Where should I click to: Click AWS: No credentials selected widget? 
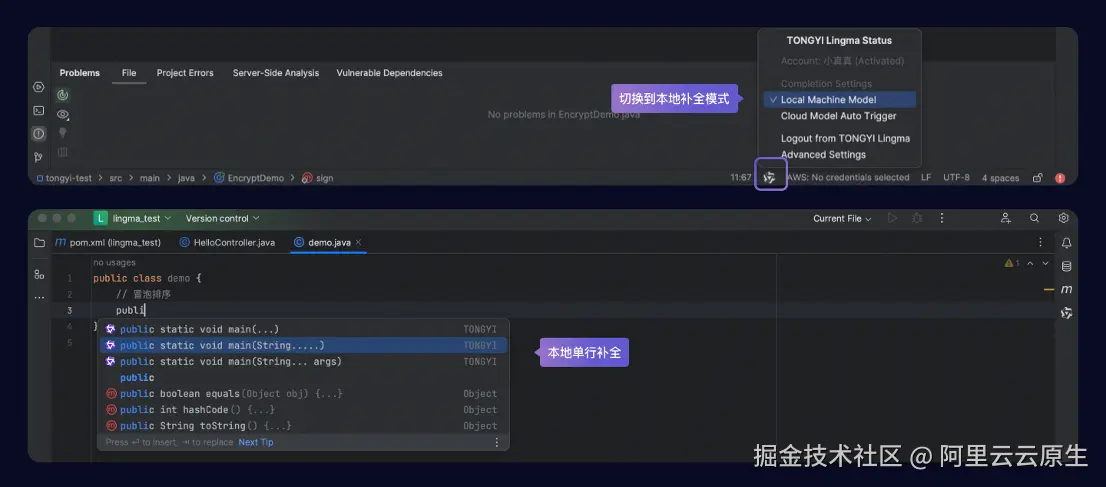[849, 178]
